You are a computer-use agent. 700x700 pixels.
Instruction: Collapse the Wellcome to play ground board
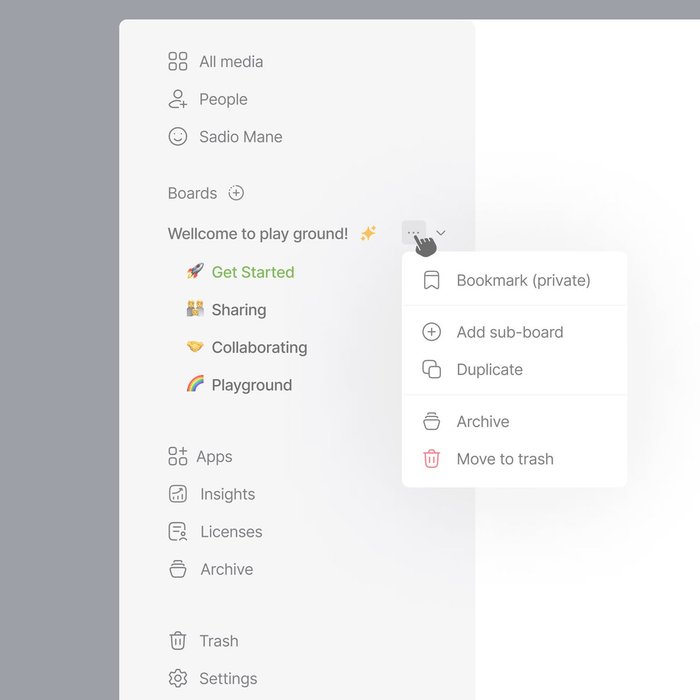(441, 233)
